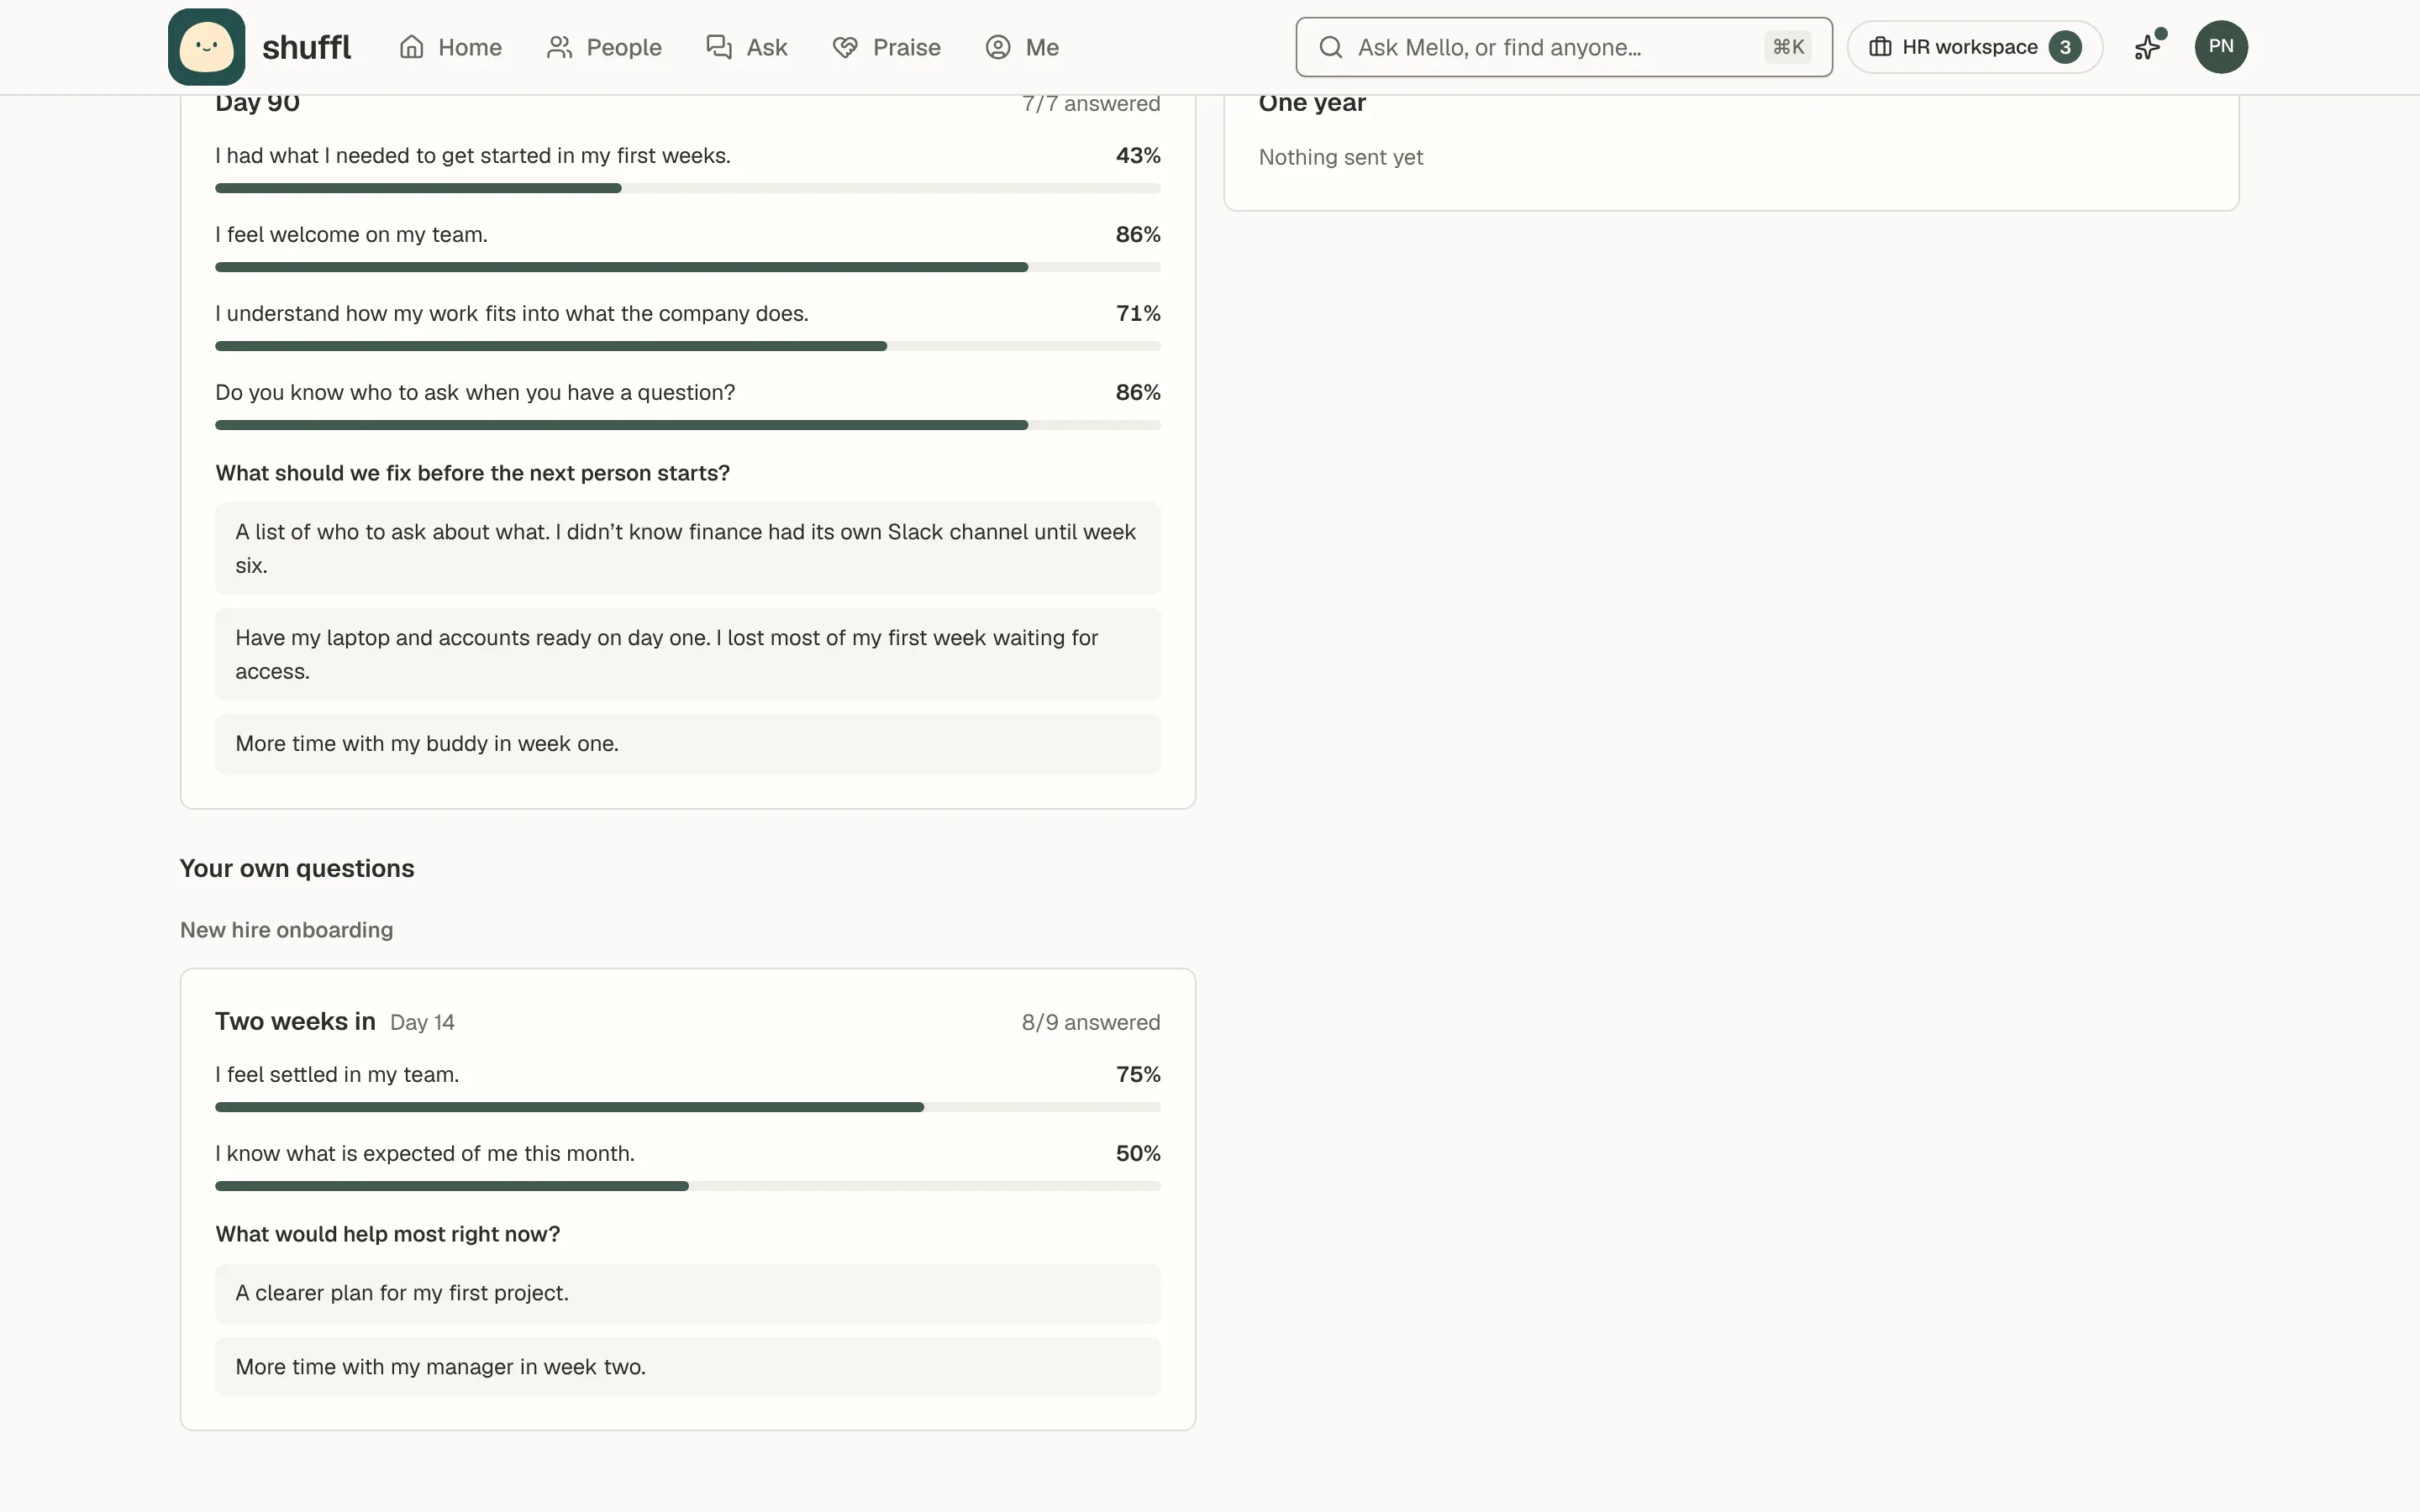2420x1512 pixels.
Task: Click the "New hire onboarding" label
Action: tap(287, 930)
